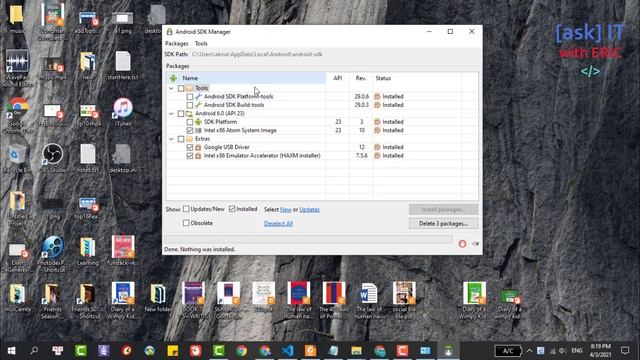Click the New link next to Select

[286, 209]
